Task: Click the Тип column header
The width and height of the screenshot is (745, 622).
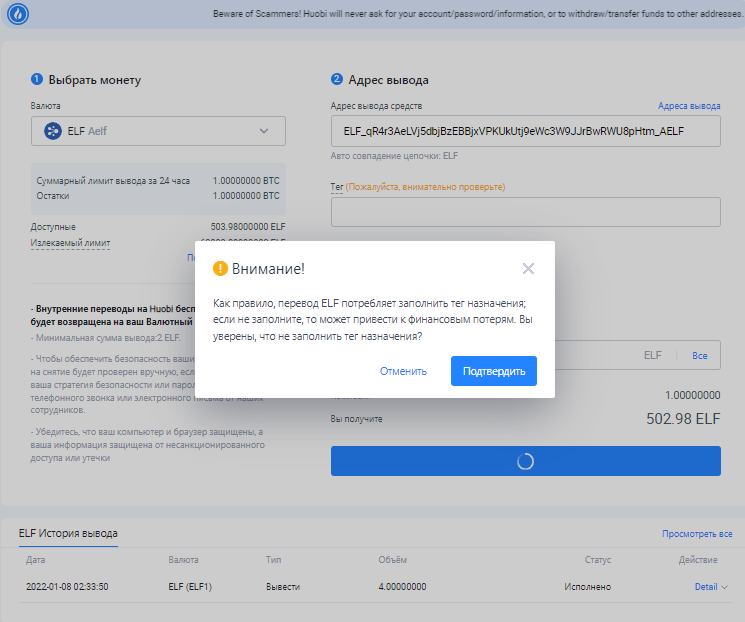Action: (273, 560)
